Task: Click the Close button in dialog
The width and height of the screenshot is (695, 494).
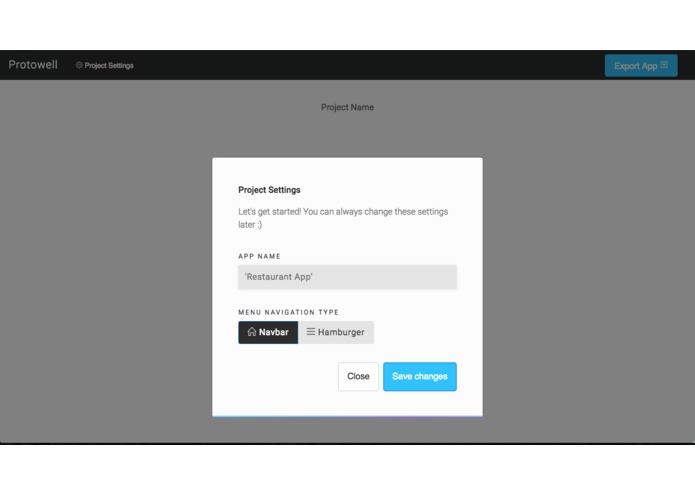Action: pyautogui.click(x=358, y=377)
